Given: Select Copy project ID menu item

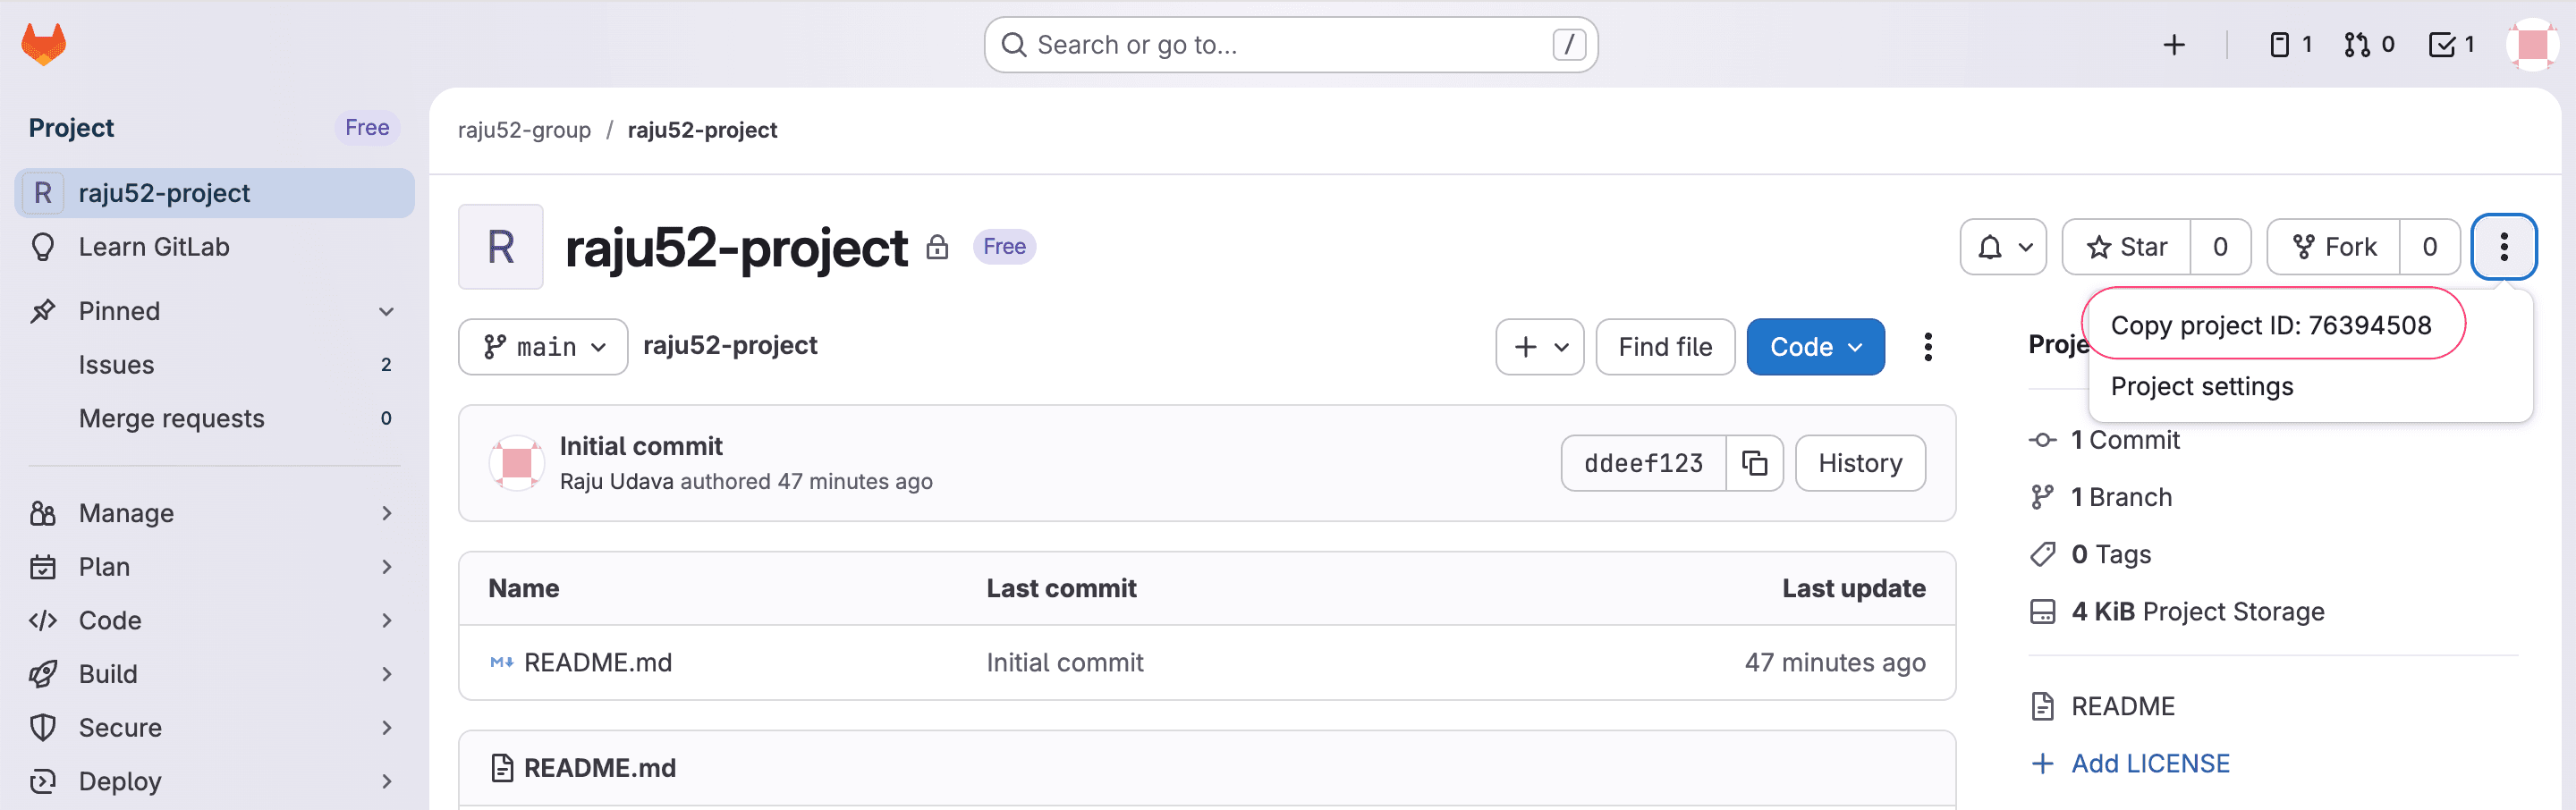Looking at the screenshot, I should click(2270, 325).
